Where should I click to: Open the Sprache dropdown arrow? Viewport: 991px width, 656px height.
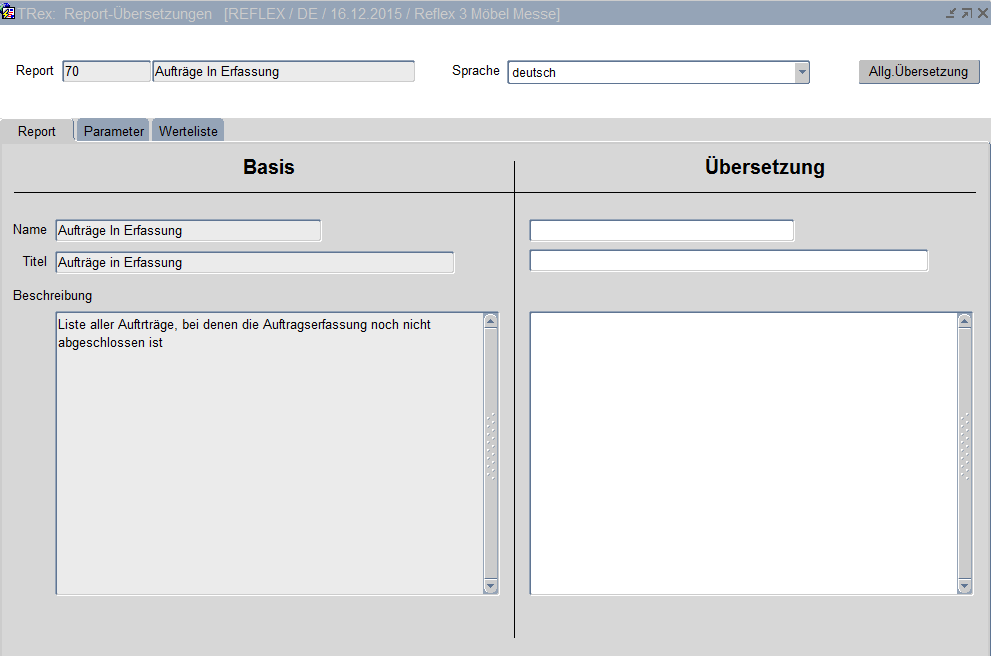(x=801, y=72)
